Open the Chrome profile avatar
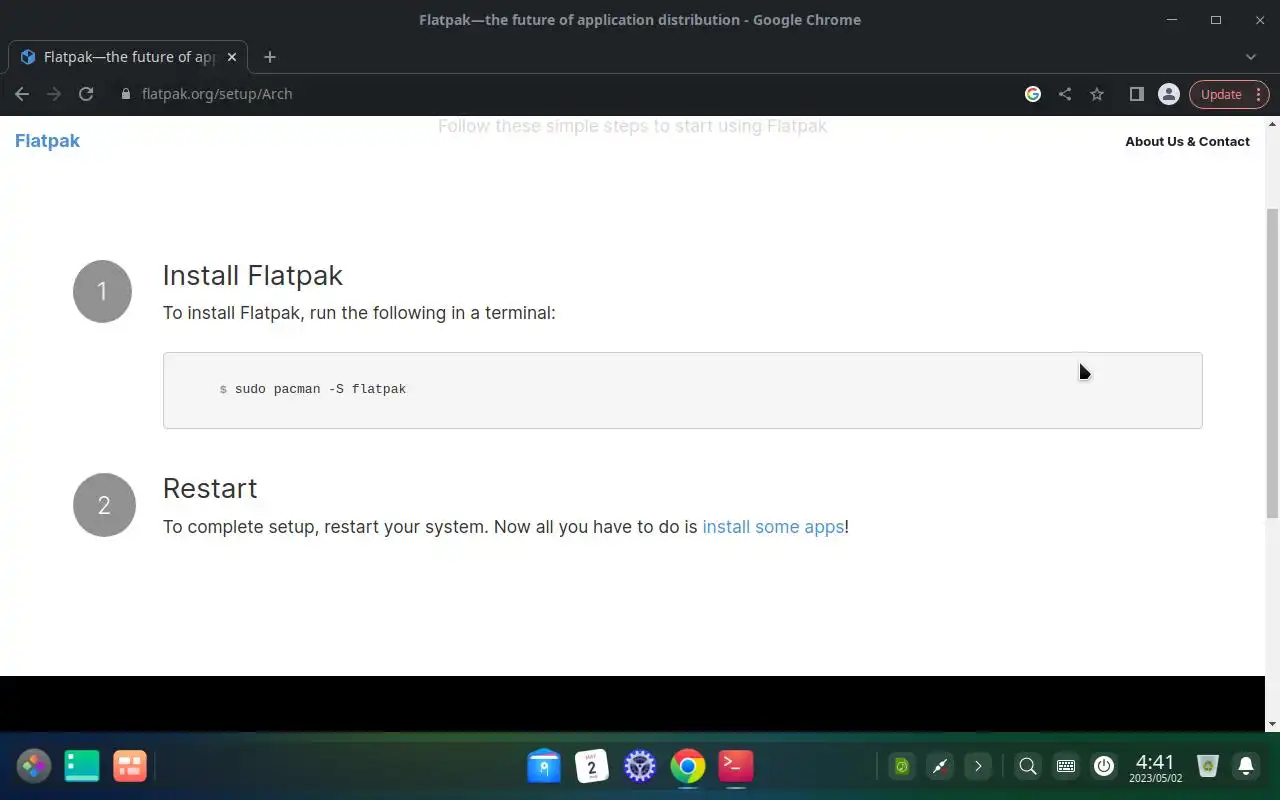 click(1168, 94)
